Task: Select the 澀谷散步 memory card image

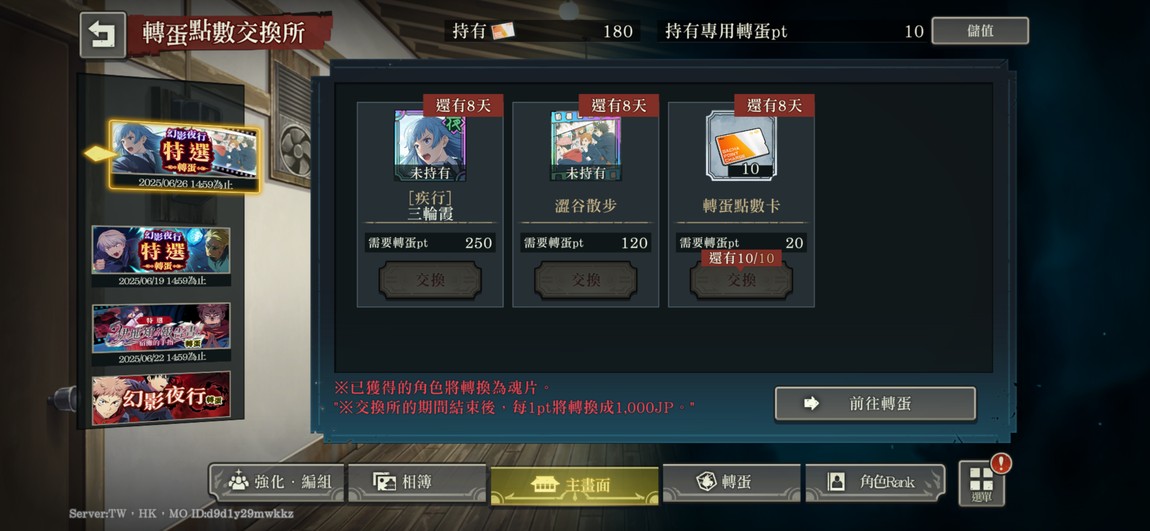Action: point(586,146)
